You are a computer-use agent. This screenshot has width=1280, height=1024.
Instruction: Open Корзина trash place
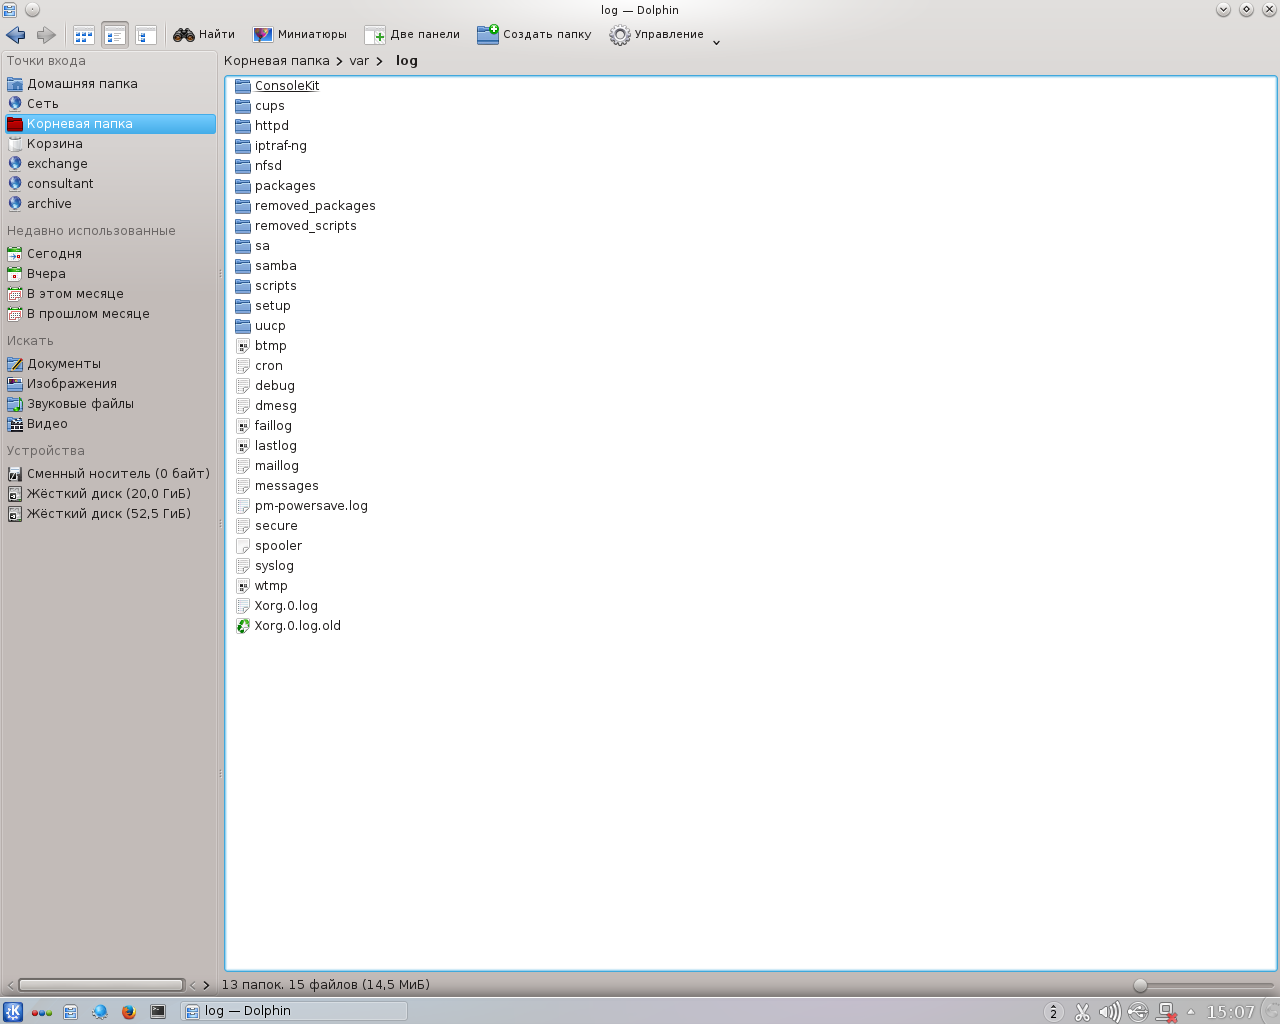pos(110,144)
